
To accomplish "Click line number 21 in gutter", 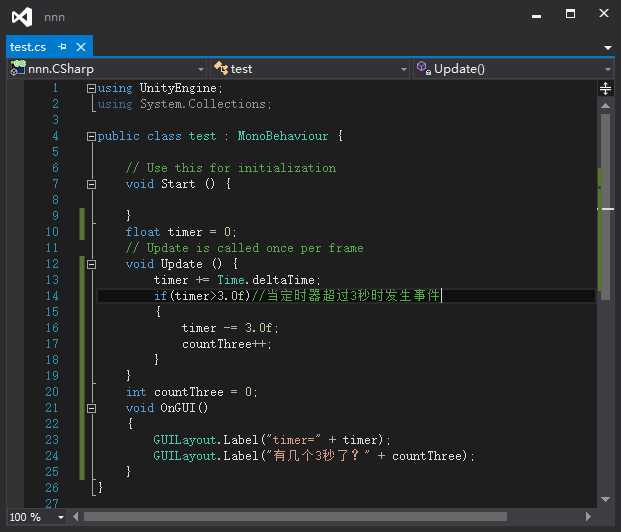I will tap(52, 408).
